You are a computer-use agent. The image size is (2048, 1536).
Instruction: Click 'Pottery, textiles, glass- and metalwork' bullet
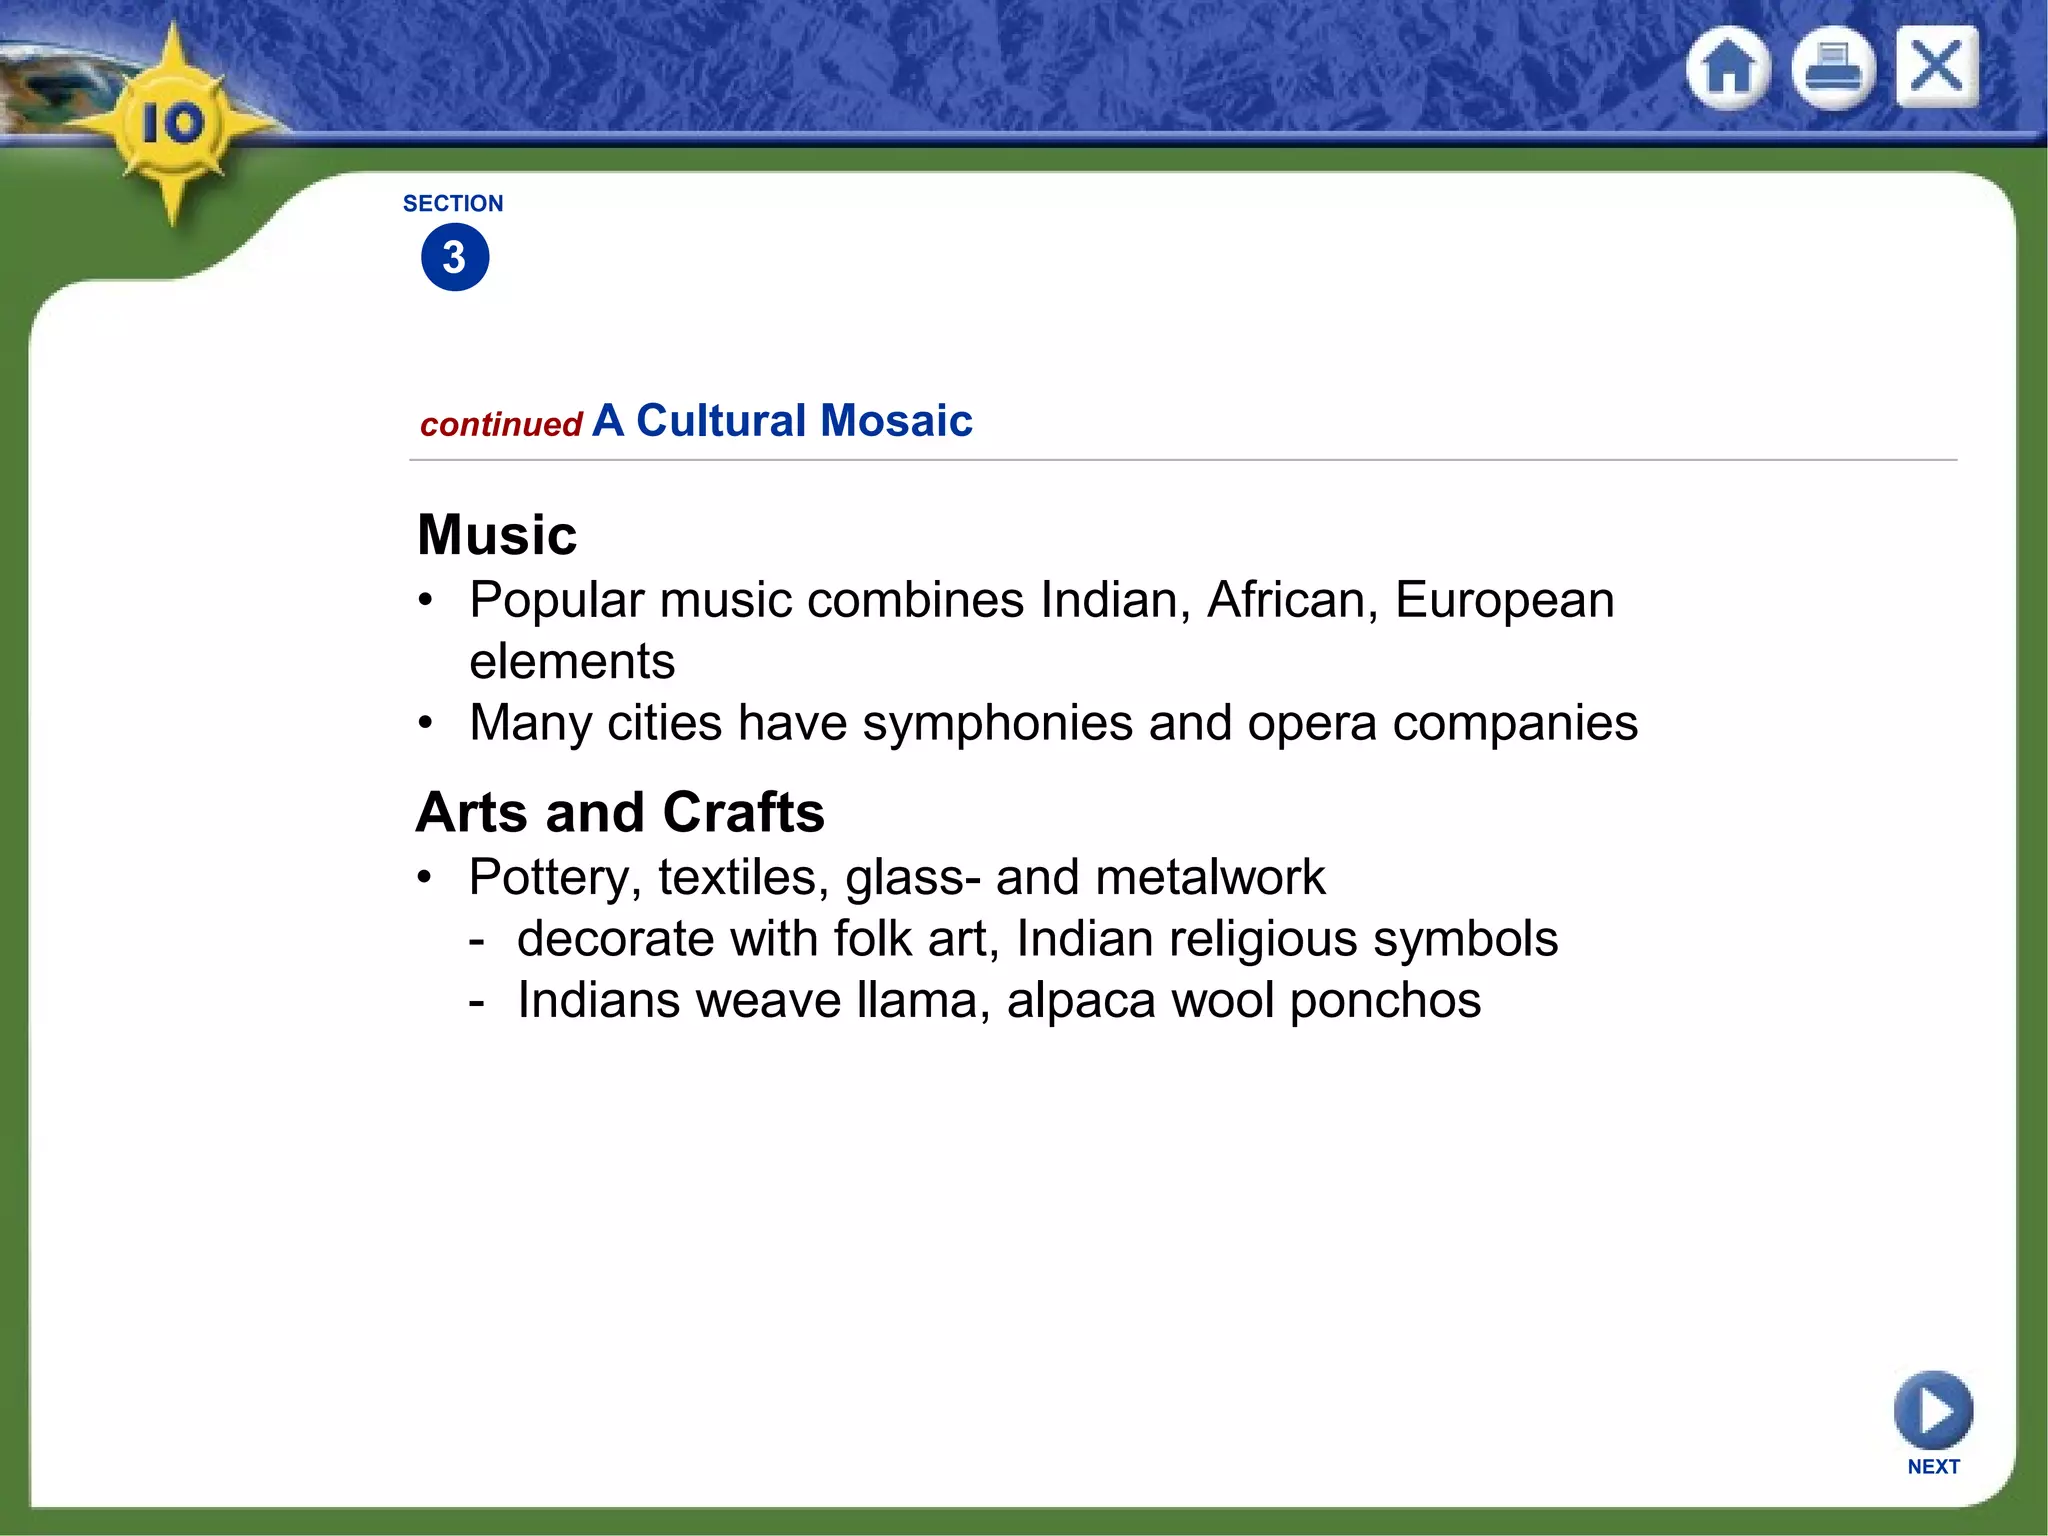(x=897, y=878)
